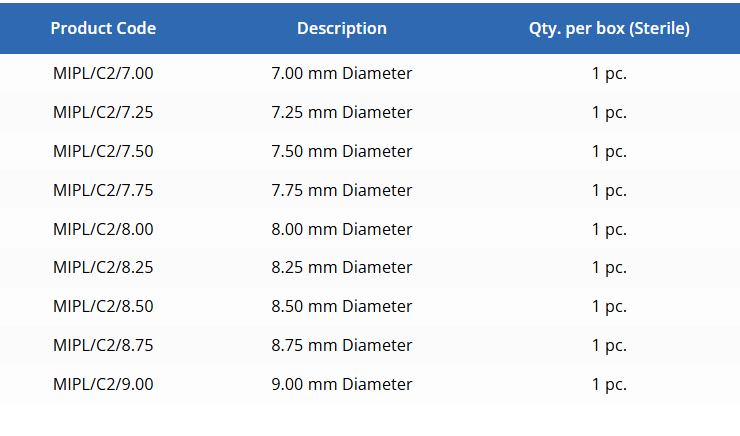Click the 7.00 mm Diameter description
Image resolution: width=740 pixels, height=436 pixels.
click(342, 74)
